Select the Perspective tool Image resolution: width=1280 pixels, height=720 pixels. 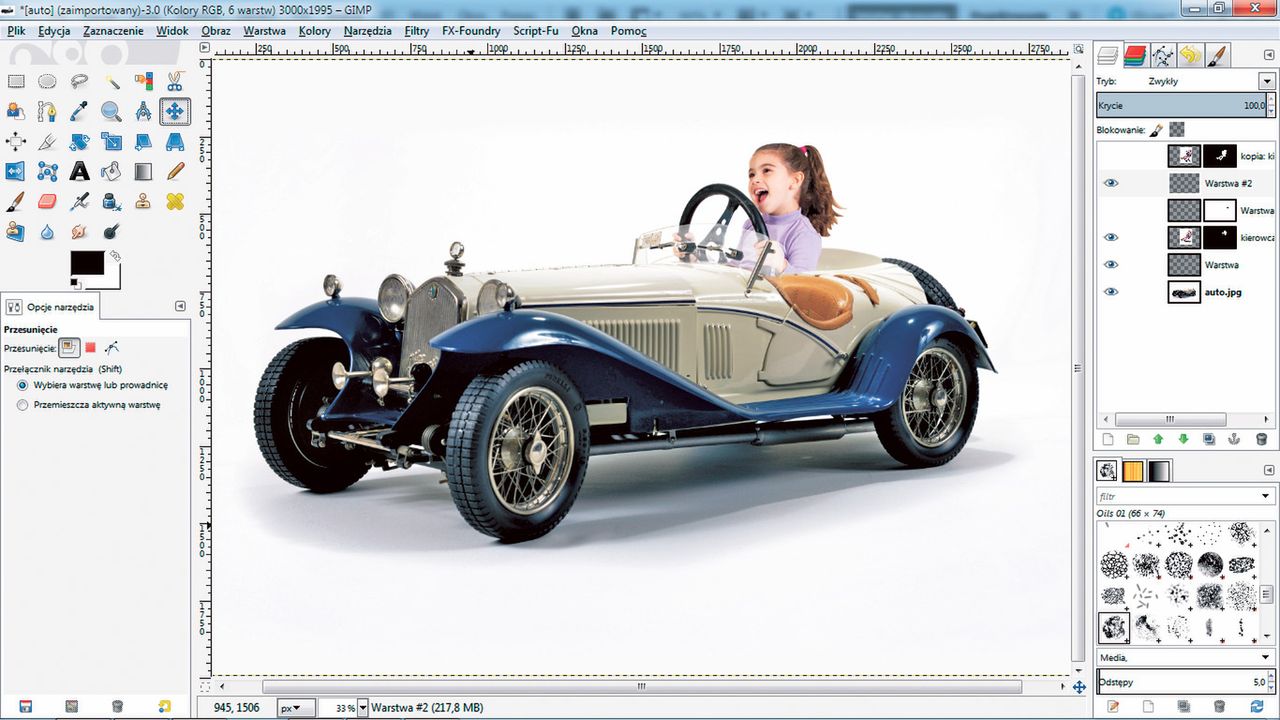pos(175,141)
